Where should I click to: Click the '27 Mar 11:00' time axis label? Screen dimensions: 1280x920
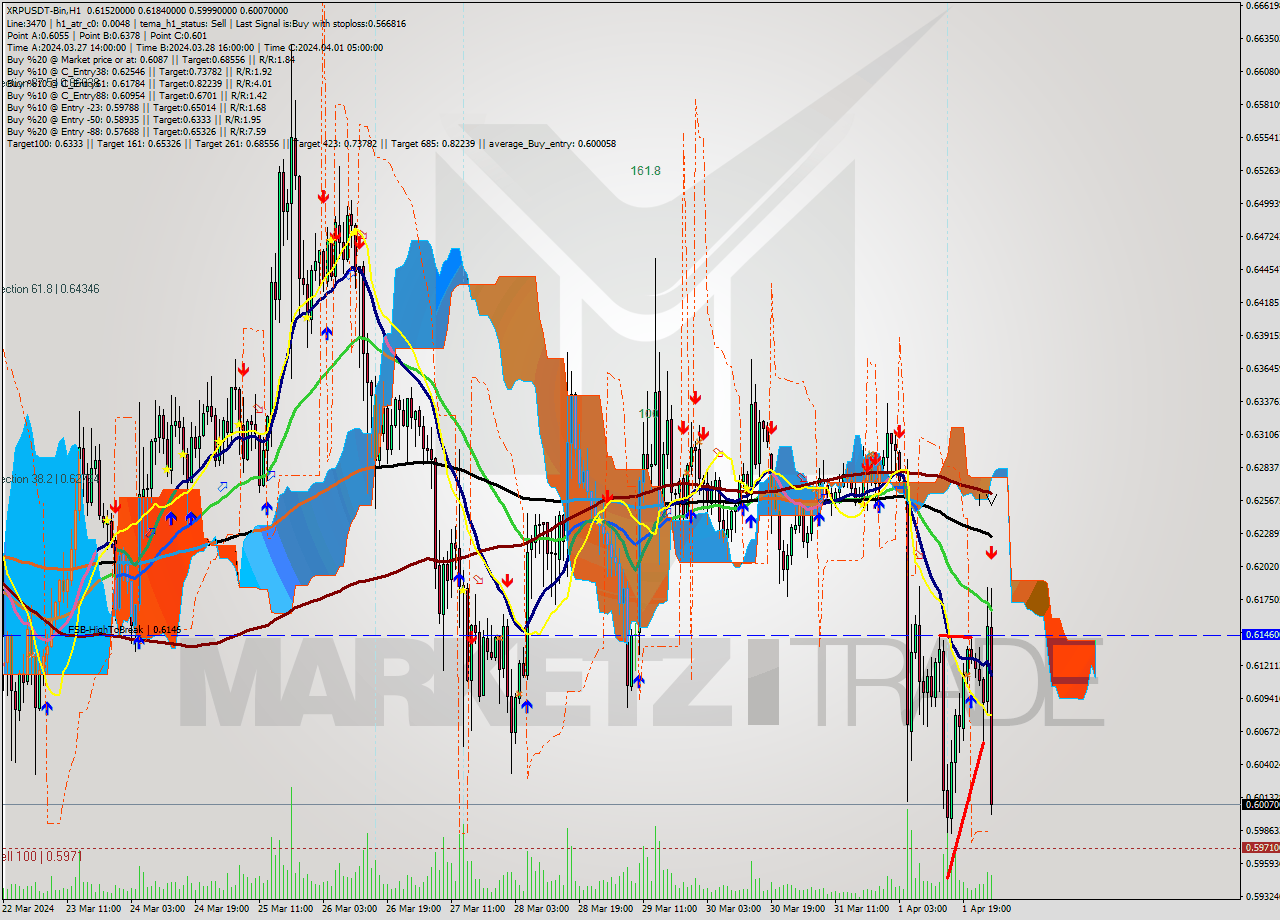478,909
